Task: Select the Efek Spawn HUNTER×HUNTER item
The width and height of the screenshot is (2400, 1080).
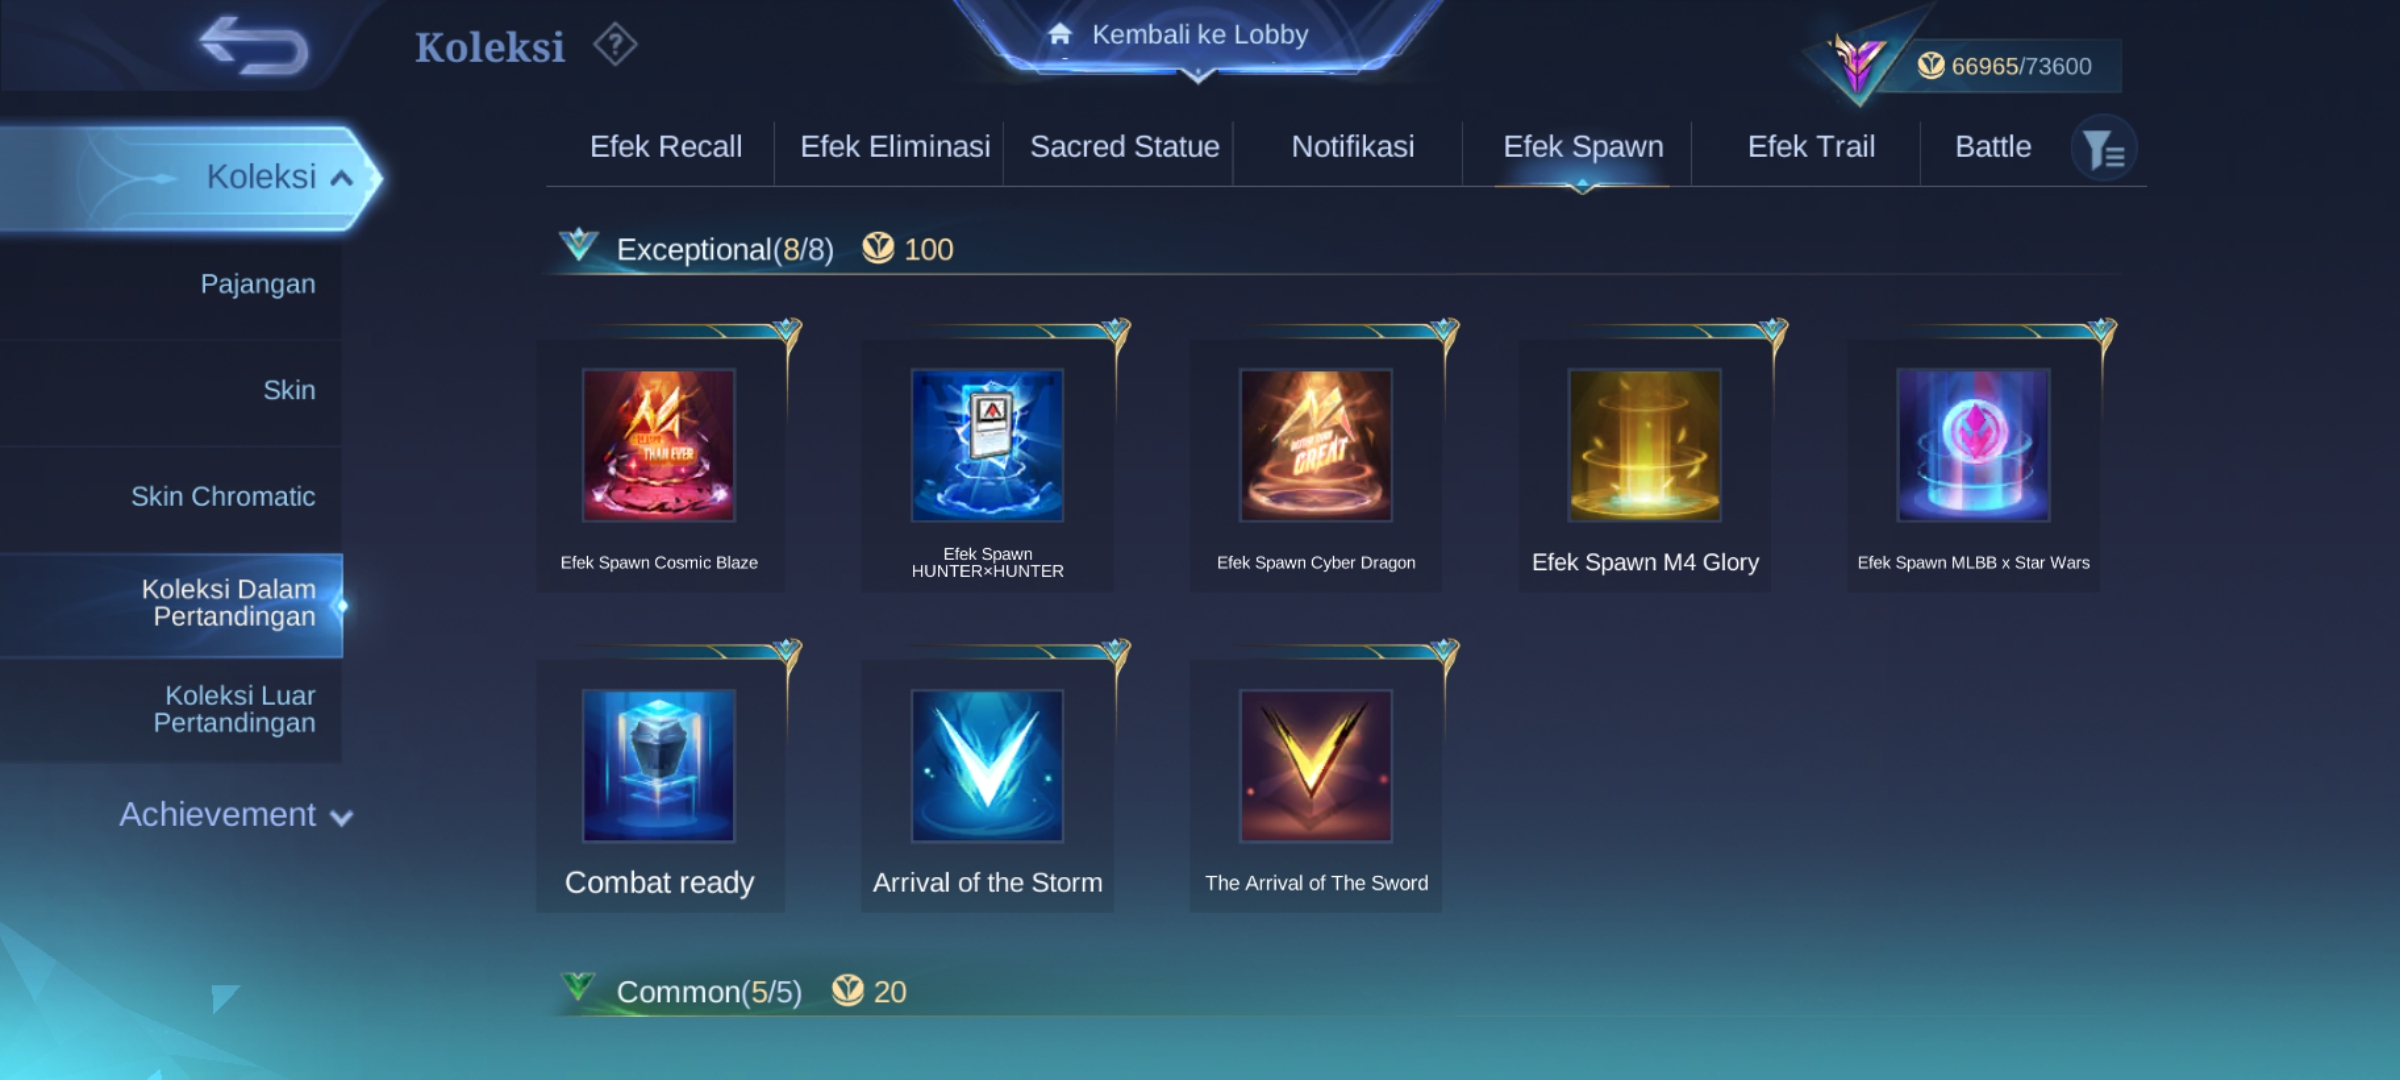Action: (x=987, y=466)
